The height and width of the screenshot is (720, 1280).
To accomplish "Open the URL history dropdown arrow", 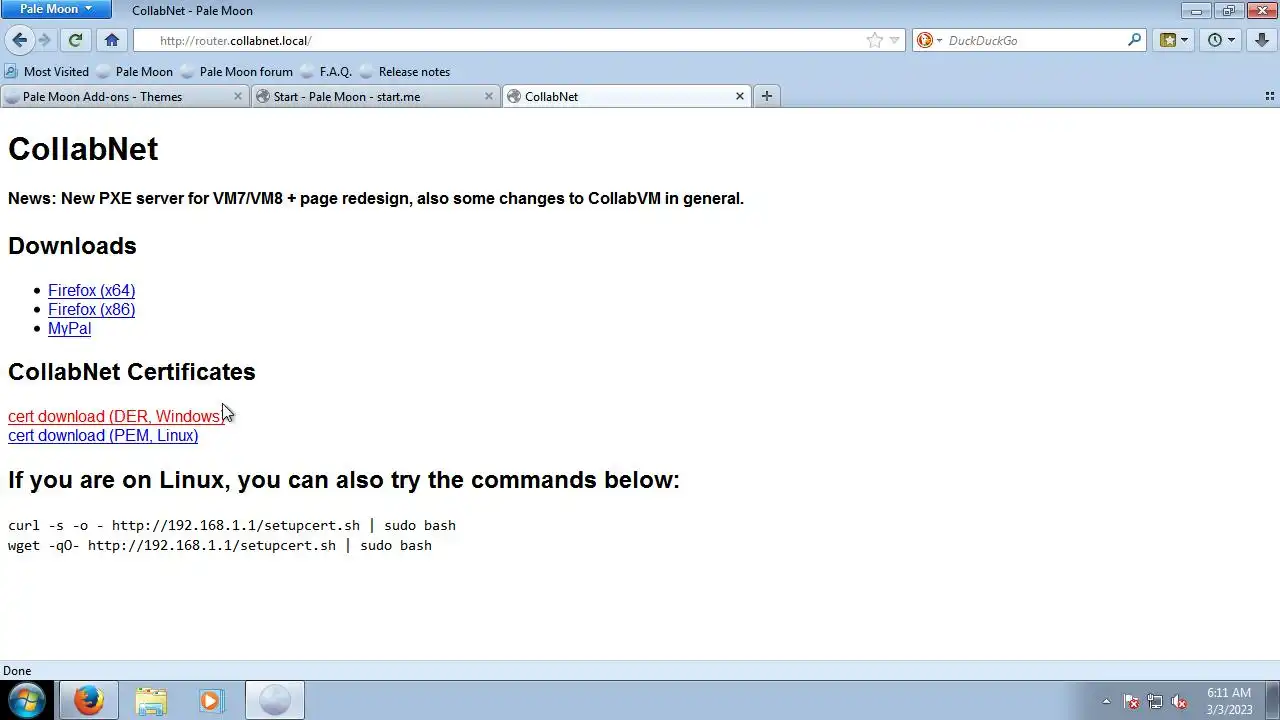I will (895, 40).
